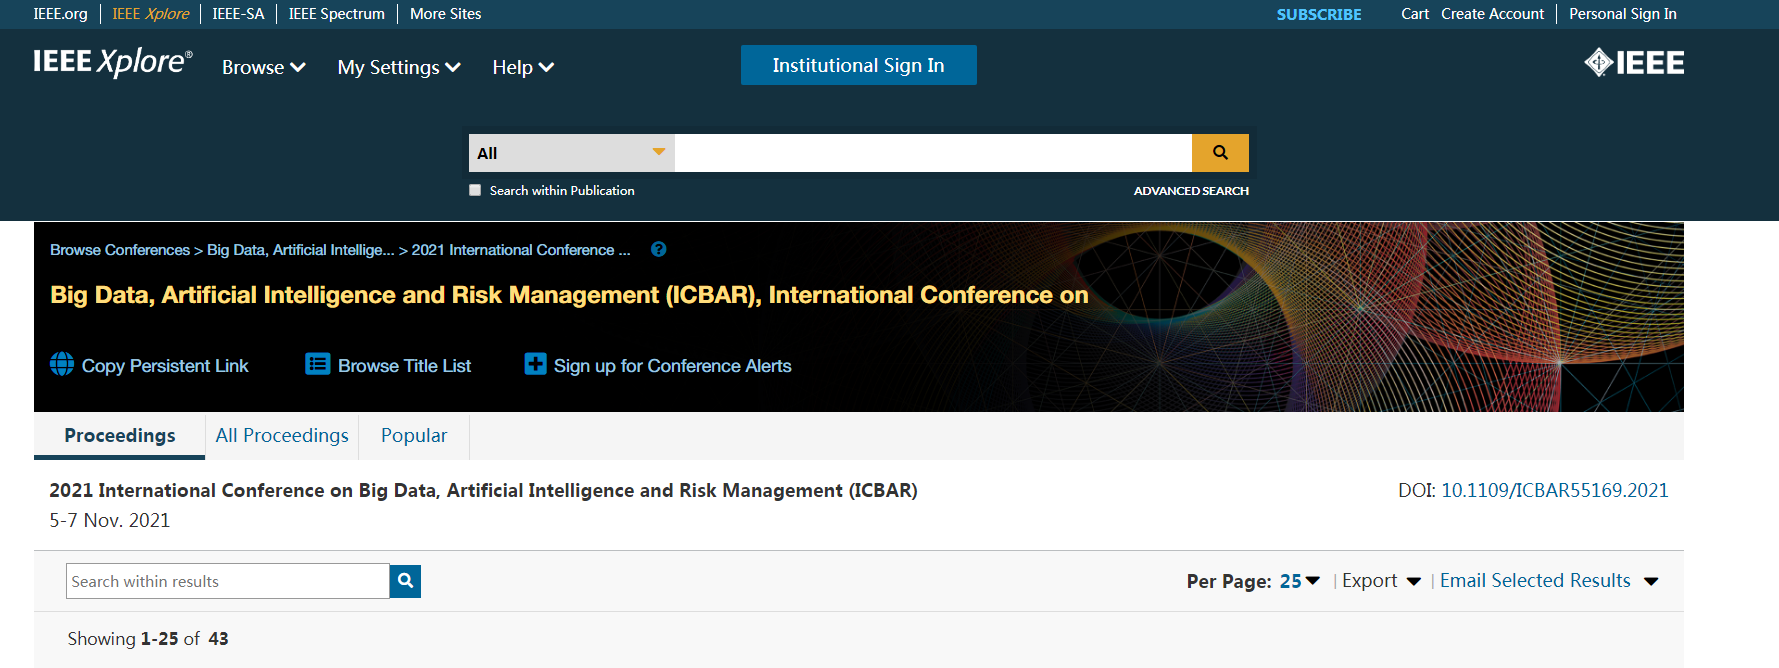Open More Sites menu
1779x668 pixels.
445,14
